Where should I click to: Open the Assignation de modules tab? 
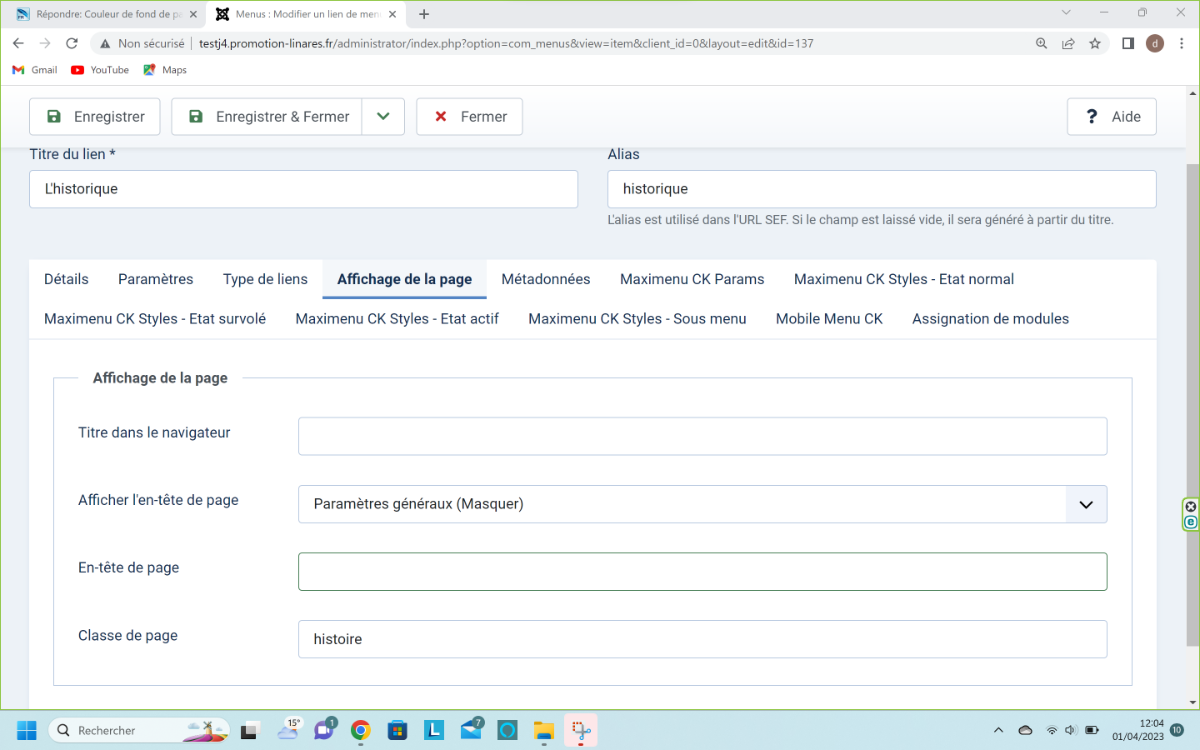(990, 319)
